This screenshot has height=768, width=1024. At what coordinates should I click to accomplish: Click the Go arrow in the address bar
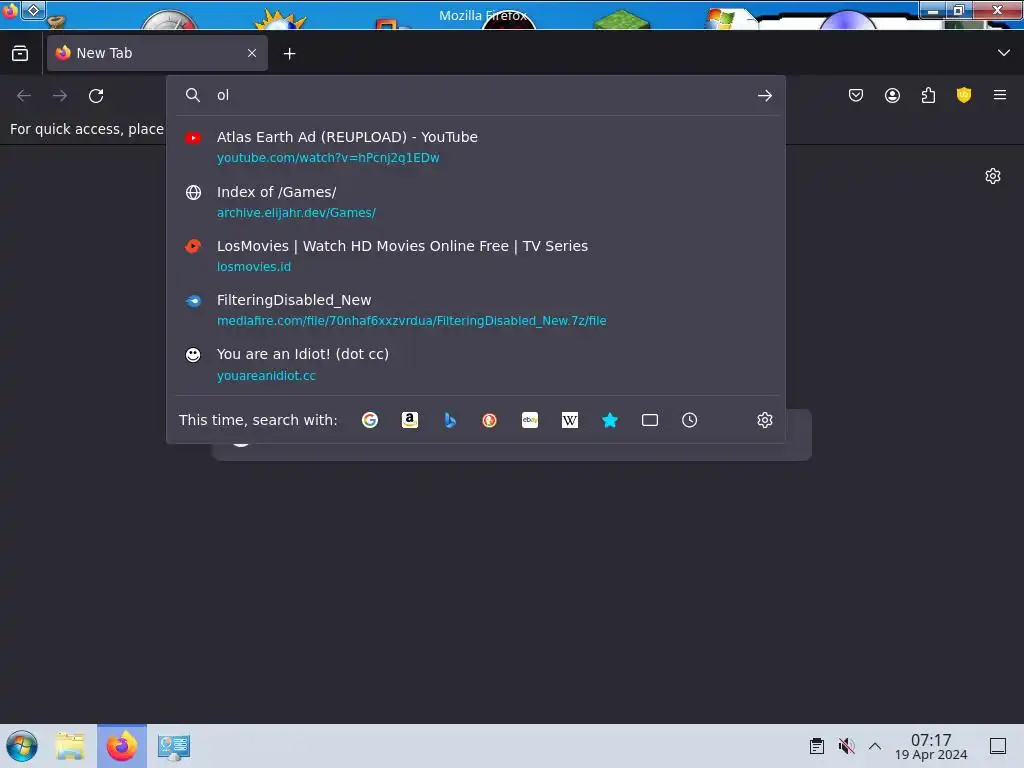coord(765,96)
